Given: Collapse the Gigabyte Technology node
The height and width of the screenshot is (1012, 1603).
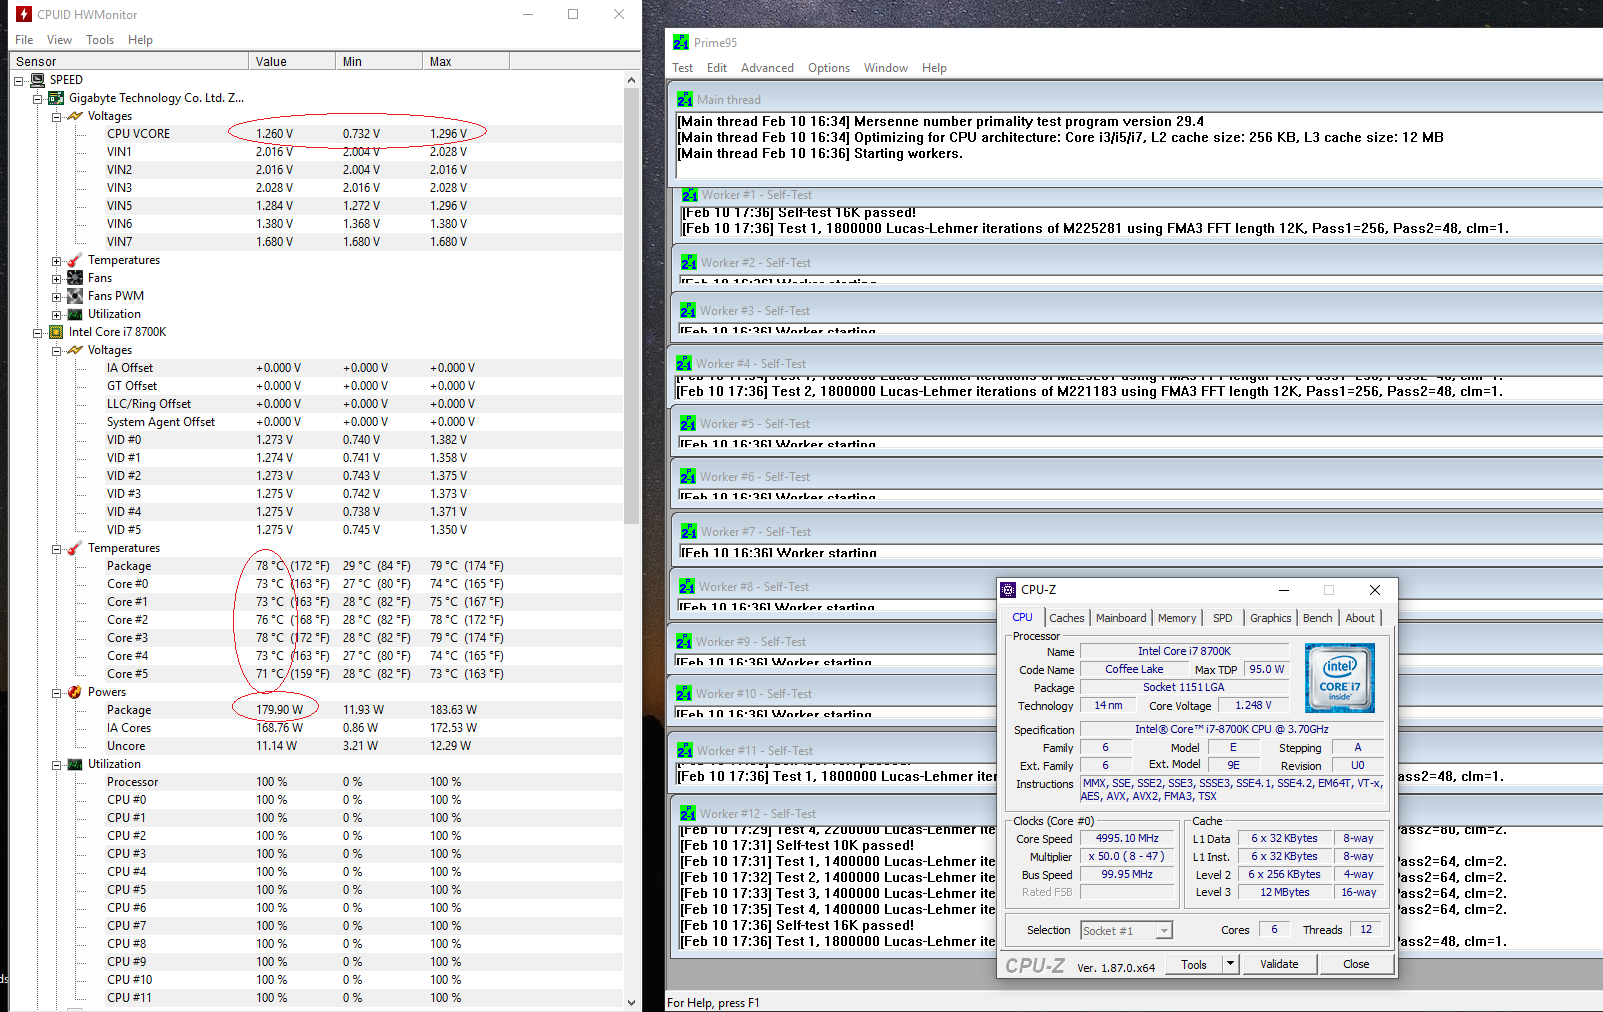Looking at the screenshot, I should pyautogui.click(x=37, y=98).
